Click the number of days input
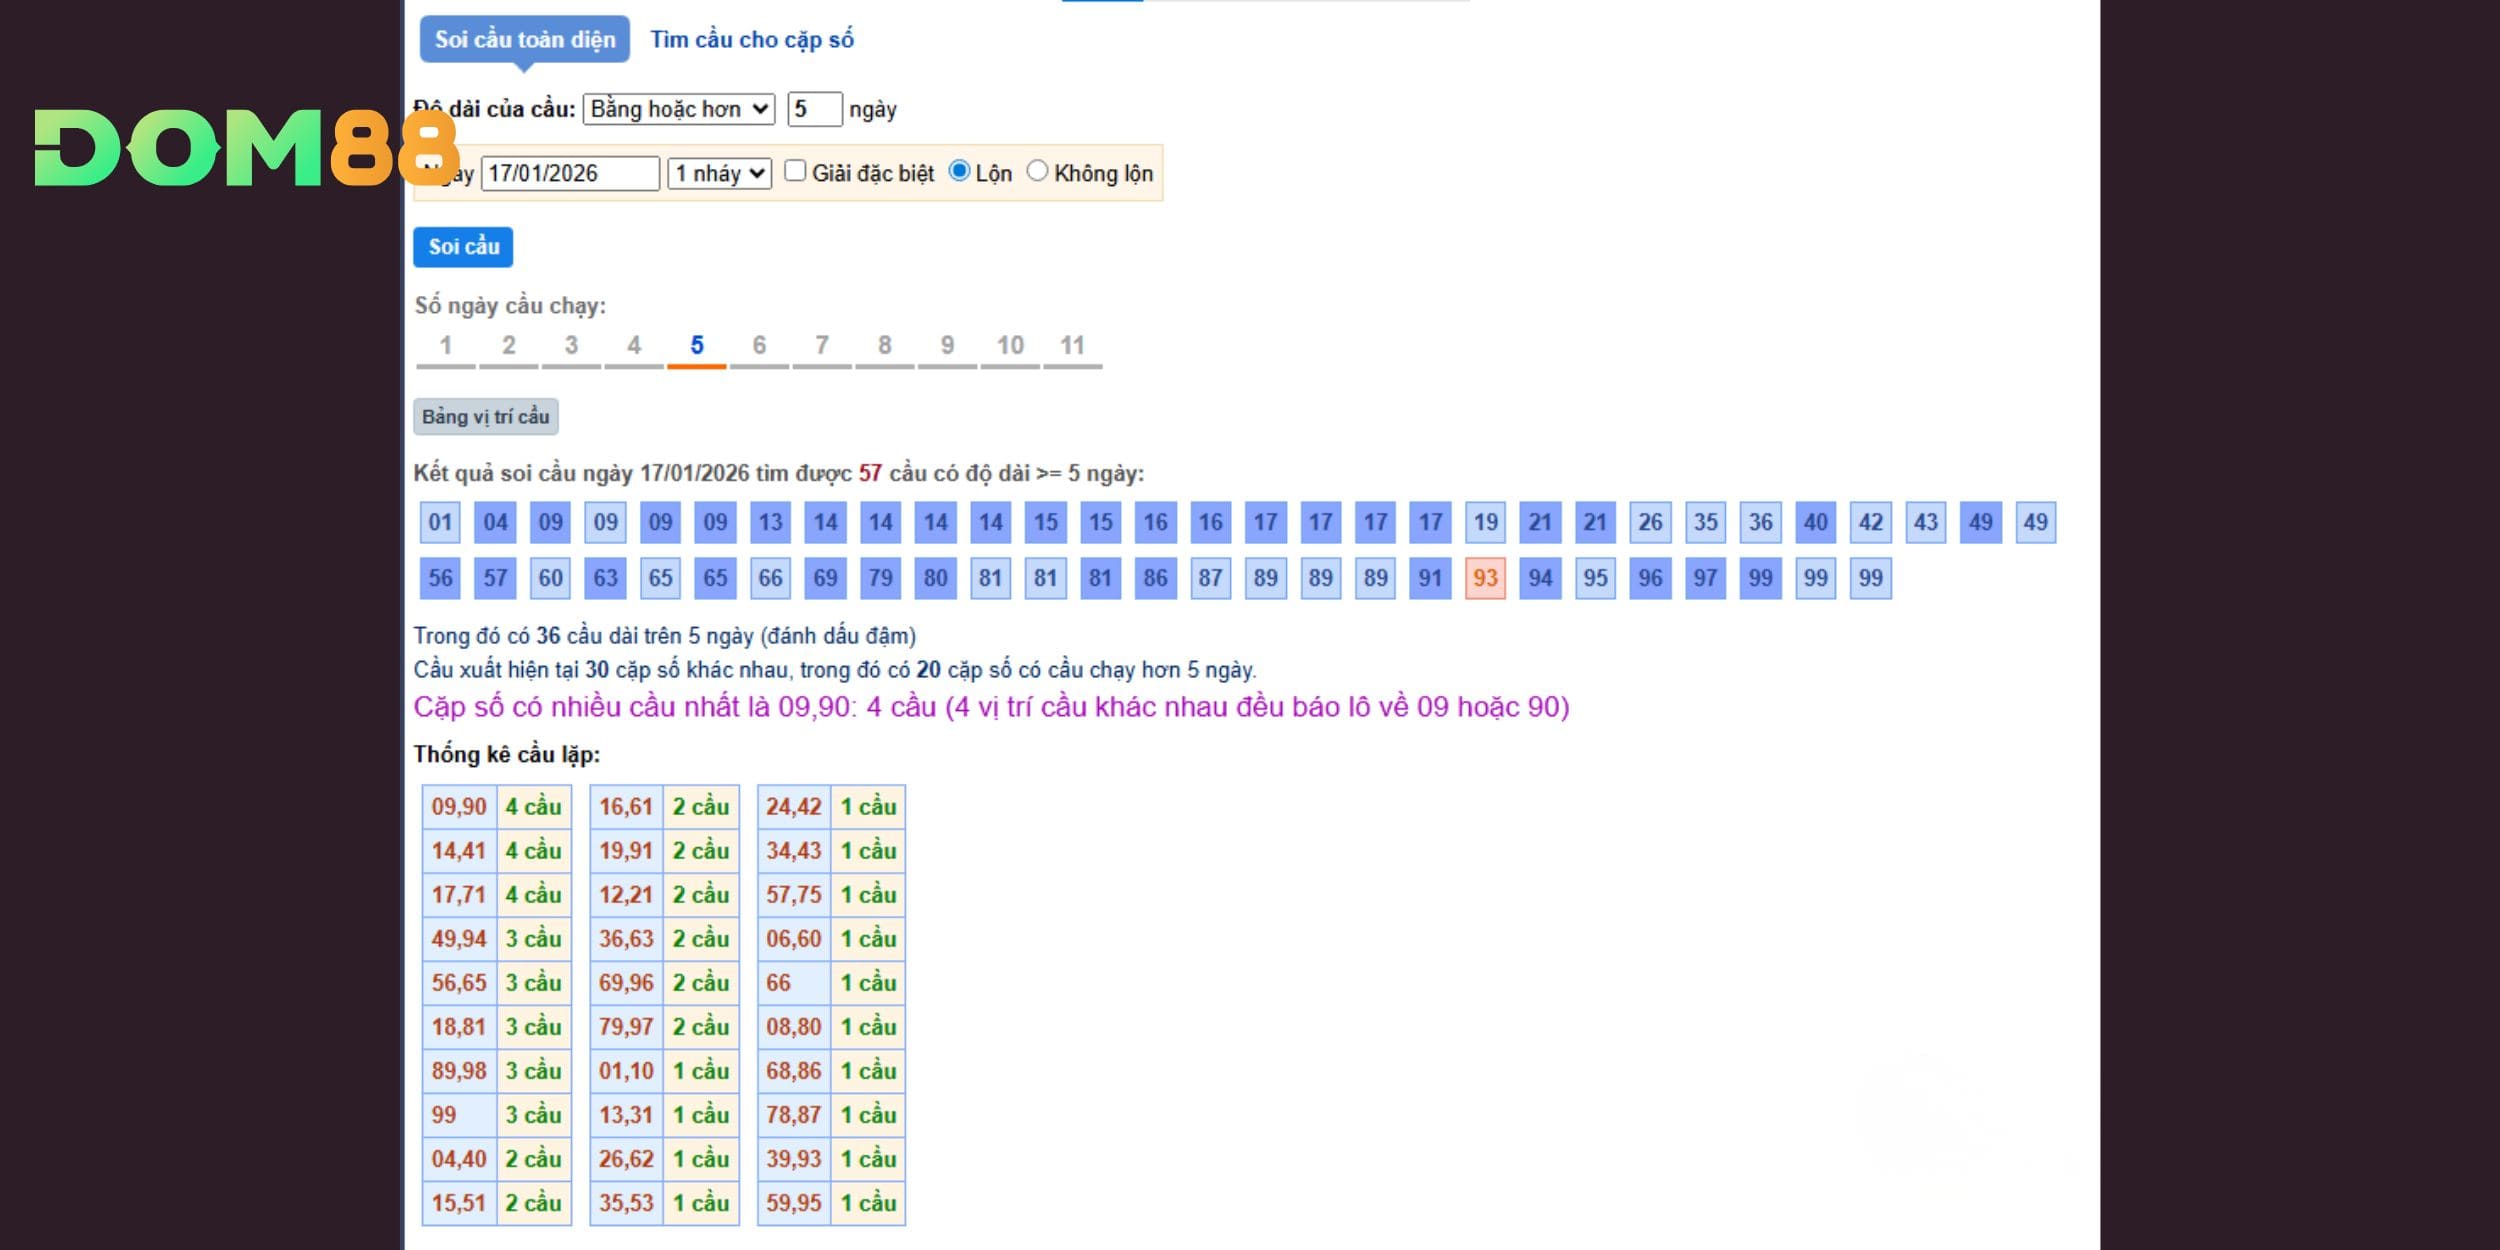2500x1250 pixels. [x=814, y=109]
